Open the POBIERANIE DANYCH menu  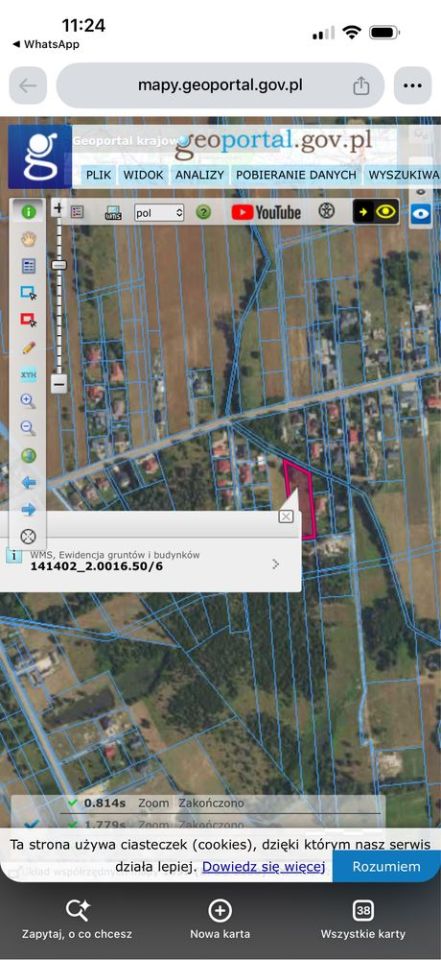[x=296, y=174]
